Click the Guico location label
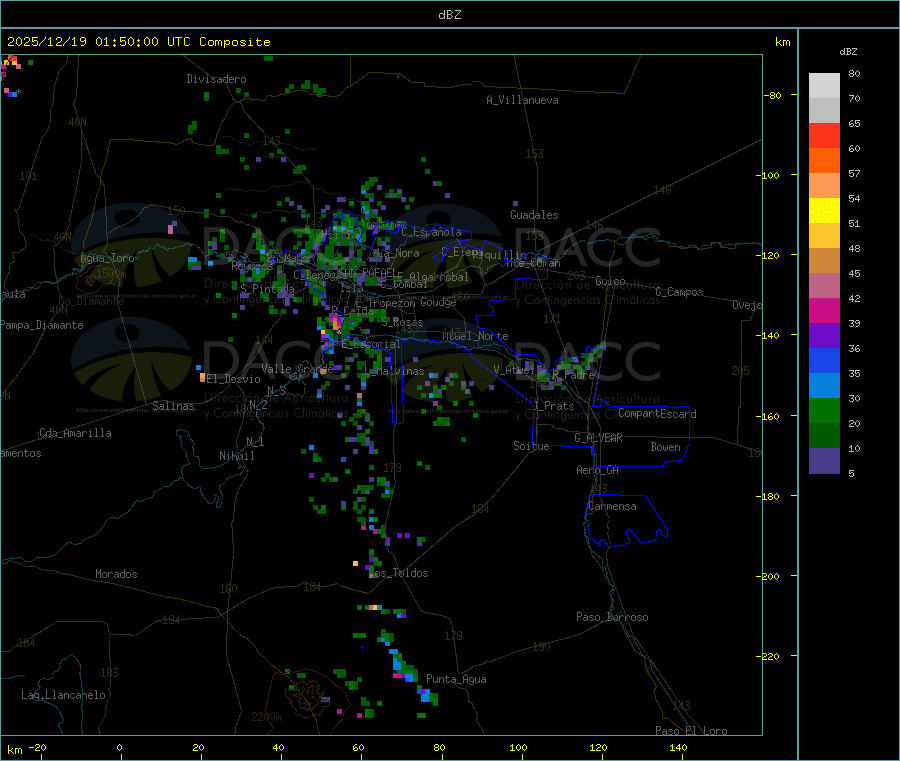Image resolution: width=900 pixels, height=761 pixels. [x=610, y=281]
